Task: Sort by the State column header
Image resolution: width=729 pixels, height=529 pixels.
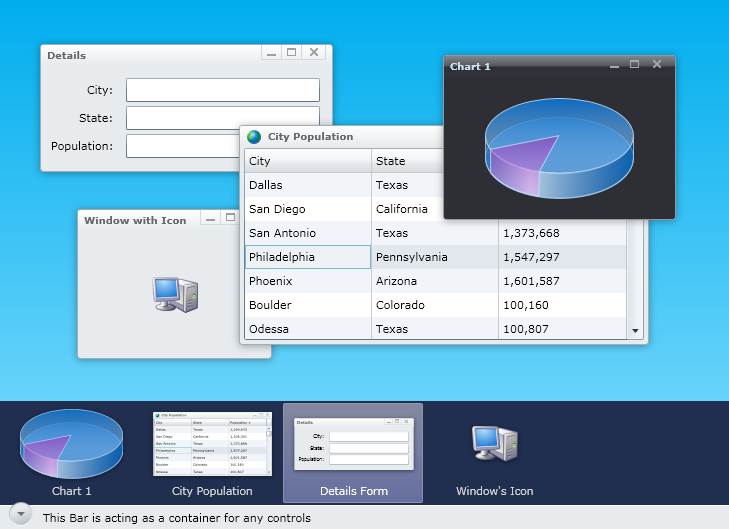Action: click(408, 161)
